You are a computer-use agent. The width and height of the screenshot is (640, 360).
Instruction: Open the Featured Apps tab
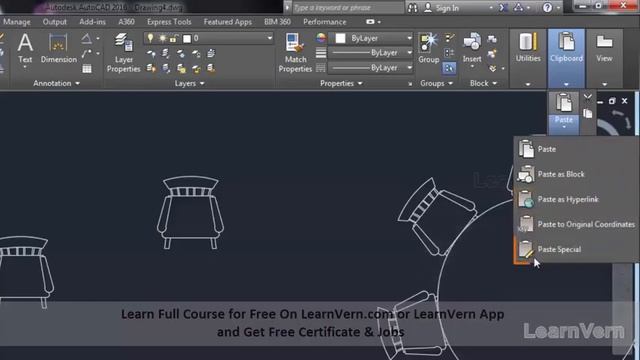[227, 22]
